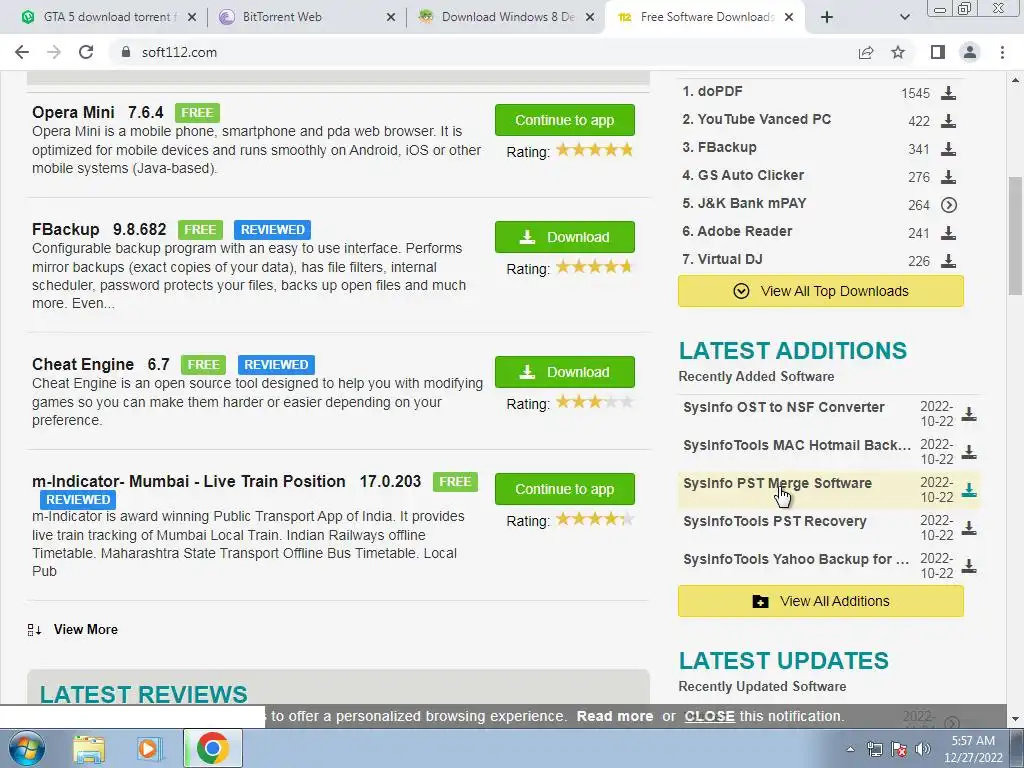
Task: Click the download icon next to YouTube Vanced PC
Action: coord(948,121)
